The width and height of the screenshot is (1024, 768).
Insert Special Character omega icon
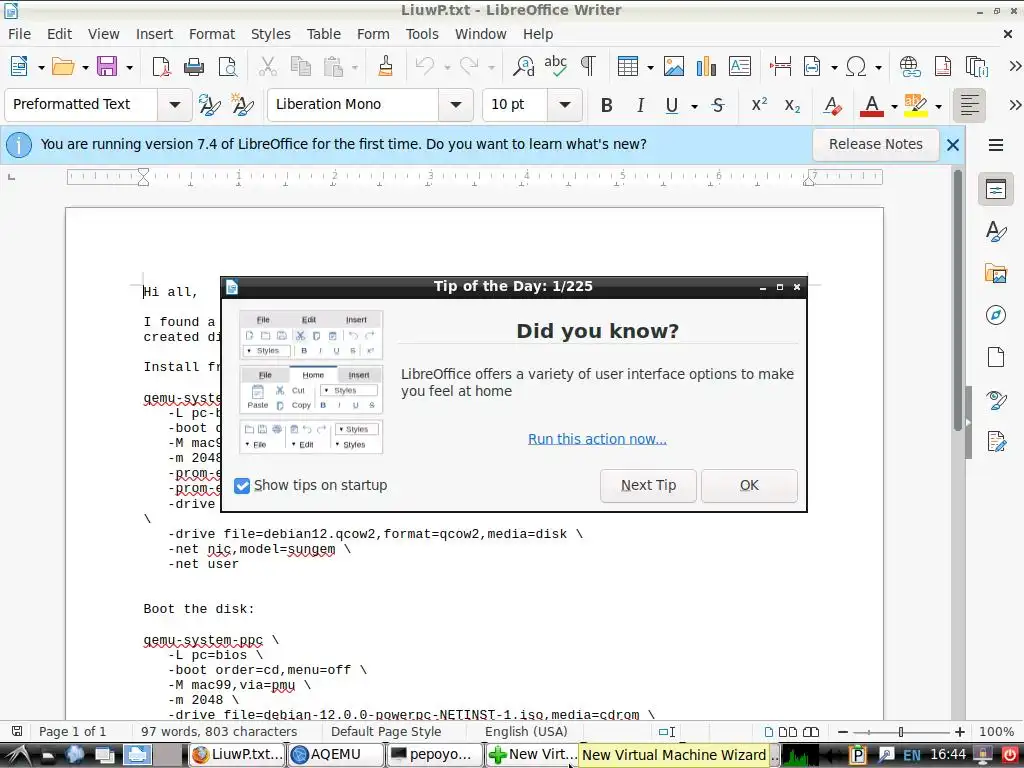pyautogui.click(x=856, y=66)
